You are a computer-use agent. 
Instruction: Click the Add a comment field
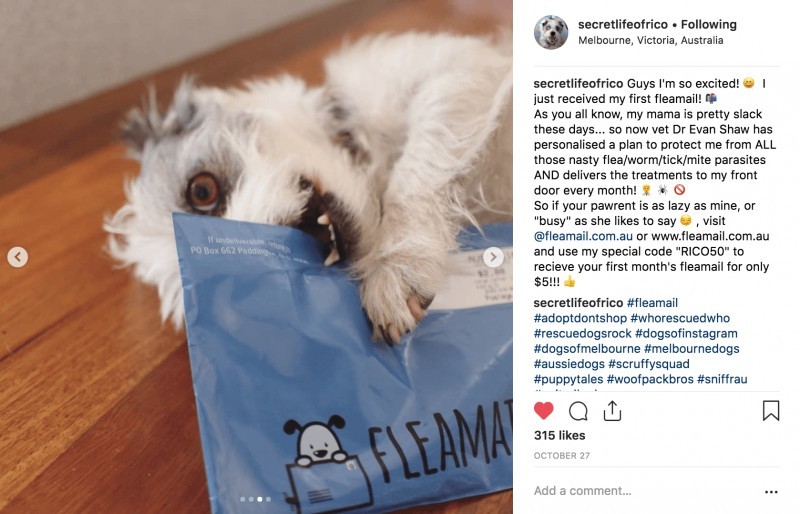(645, 491)
